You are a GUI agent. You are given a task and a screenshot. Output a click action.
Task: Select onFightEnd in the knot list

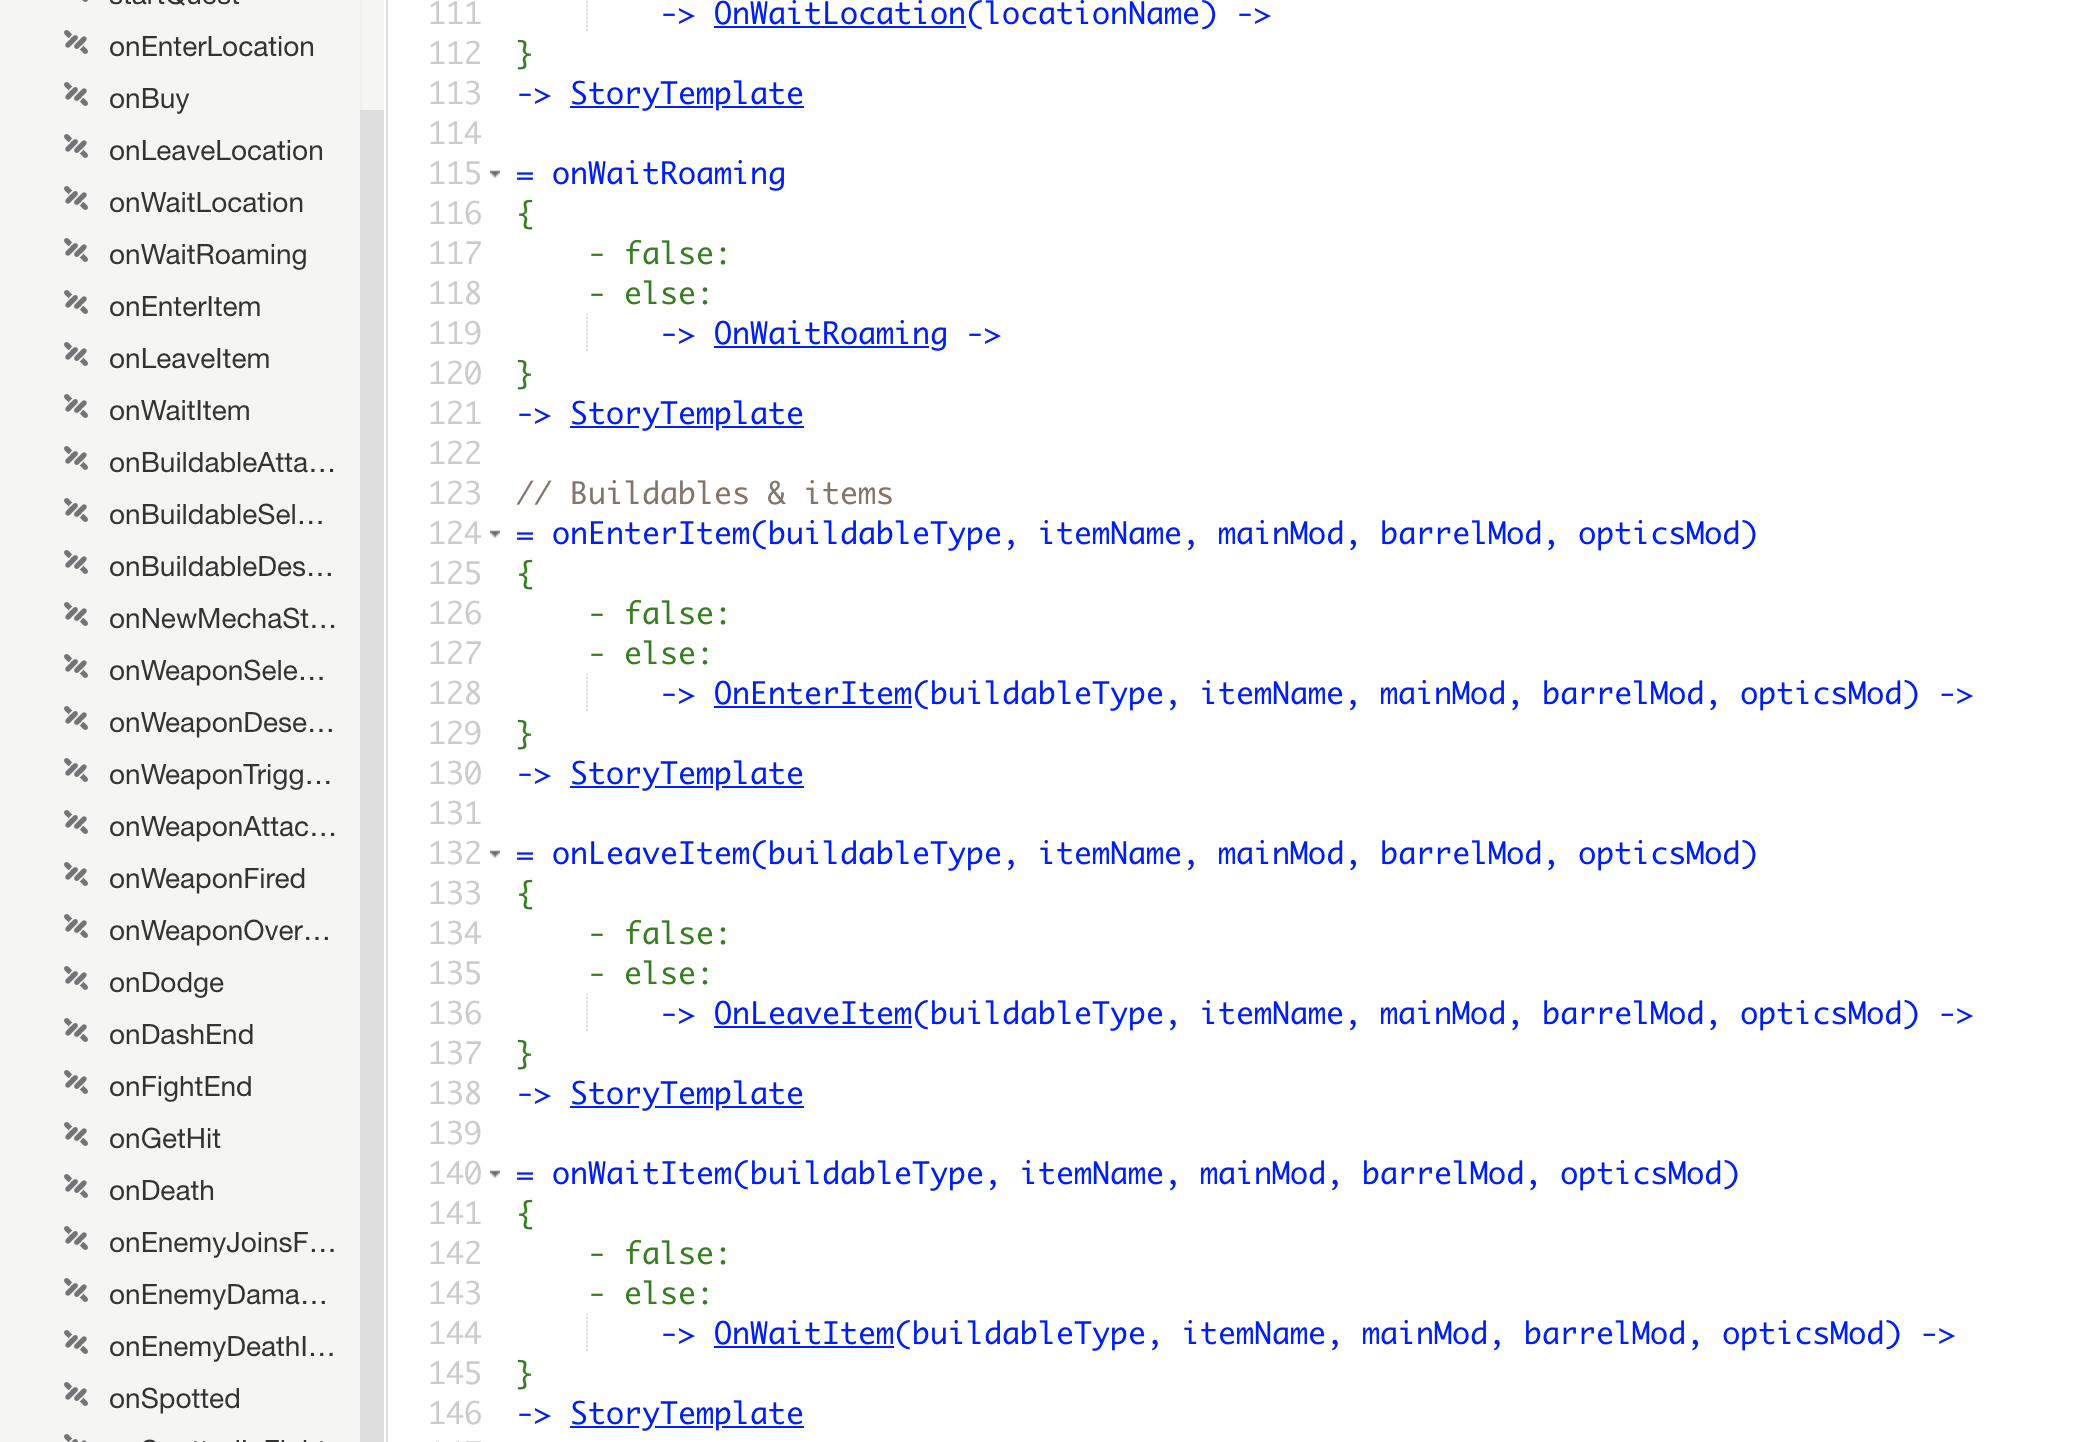point(180,1087)
